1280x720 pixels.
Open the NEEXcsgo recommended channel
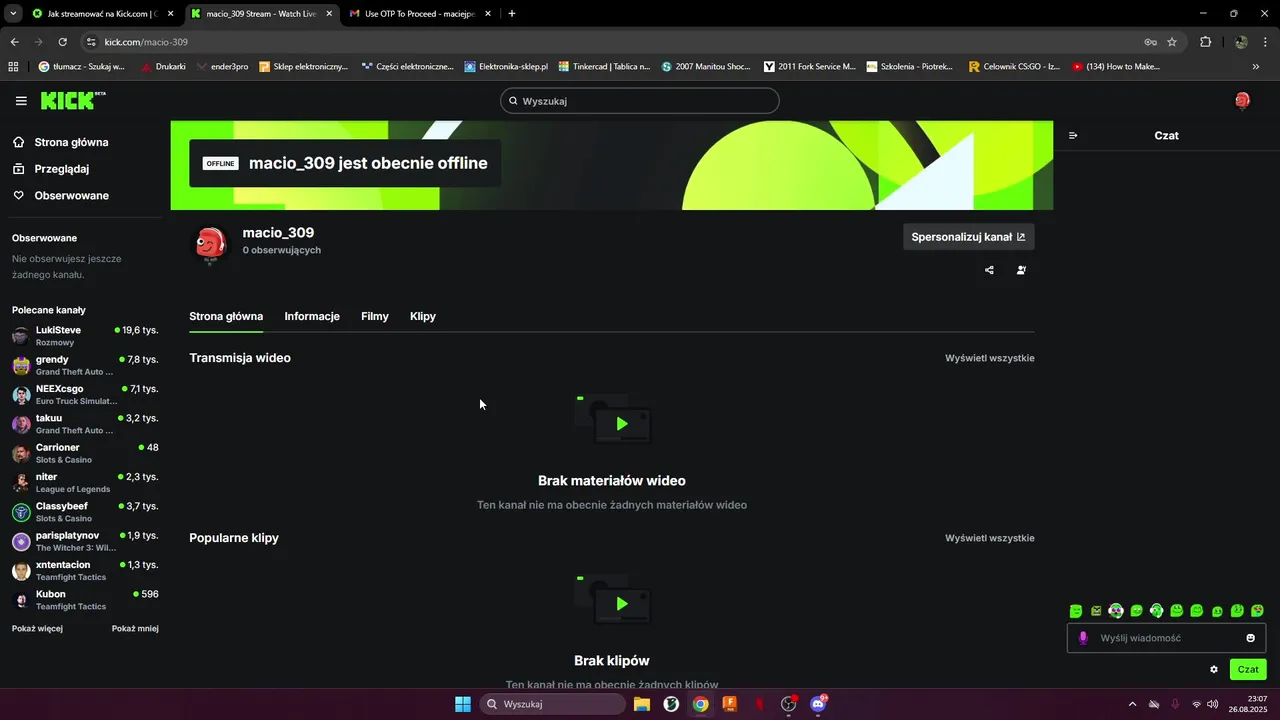pos(85,395)
